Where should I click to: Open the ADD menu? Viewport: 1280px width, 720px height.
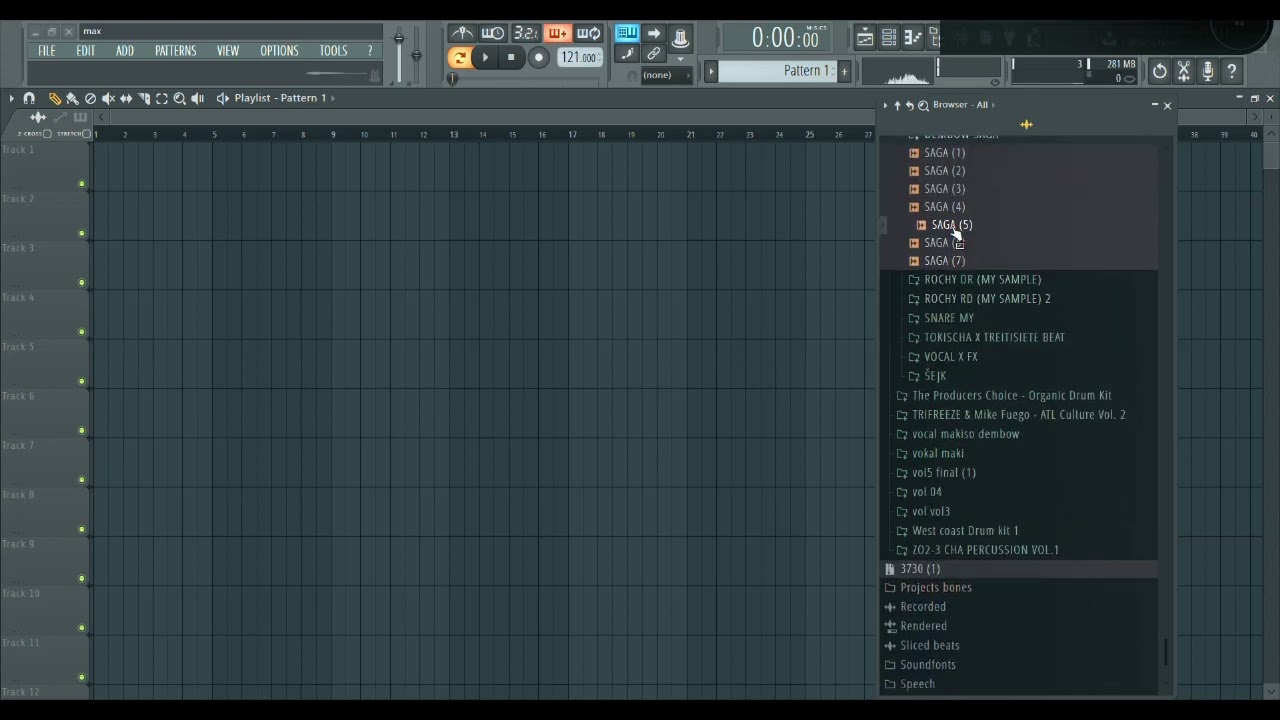(x=125, y=51)
